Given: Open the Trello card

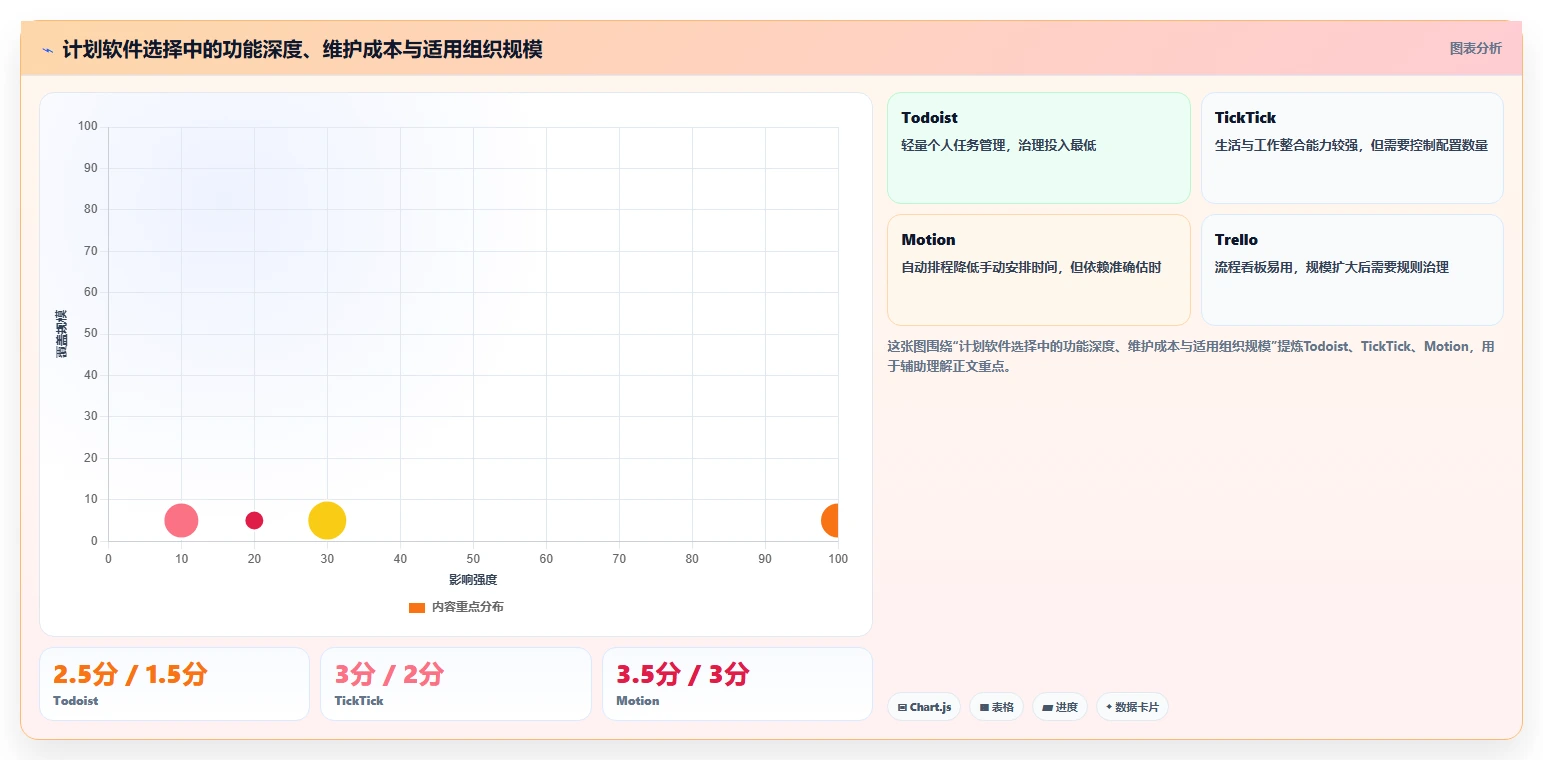Looking at the screenshot, I should [1352, 270].
